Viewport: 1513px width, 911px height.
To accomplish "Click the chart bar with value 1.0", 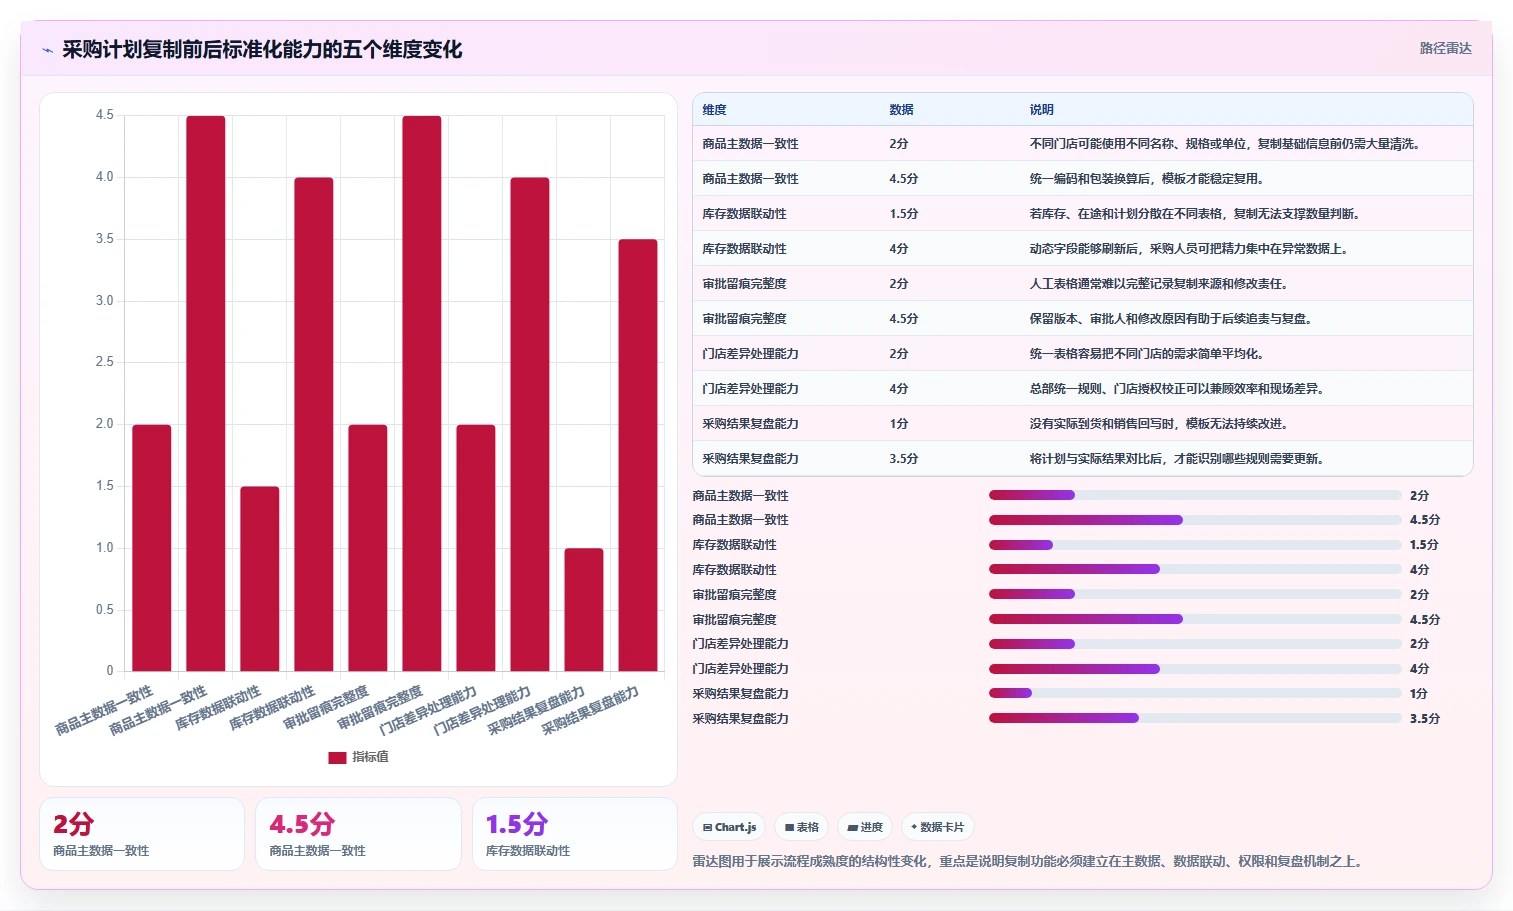I will tap(584, 610).
